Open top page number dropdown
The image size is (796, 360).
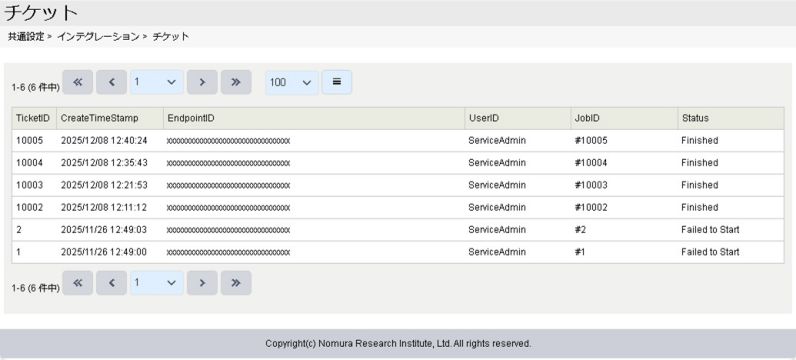156,82
